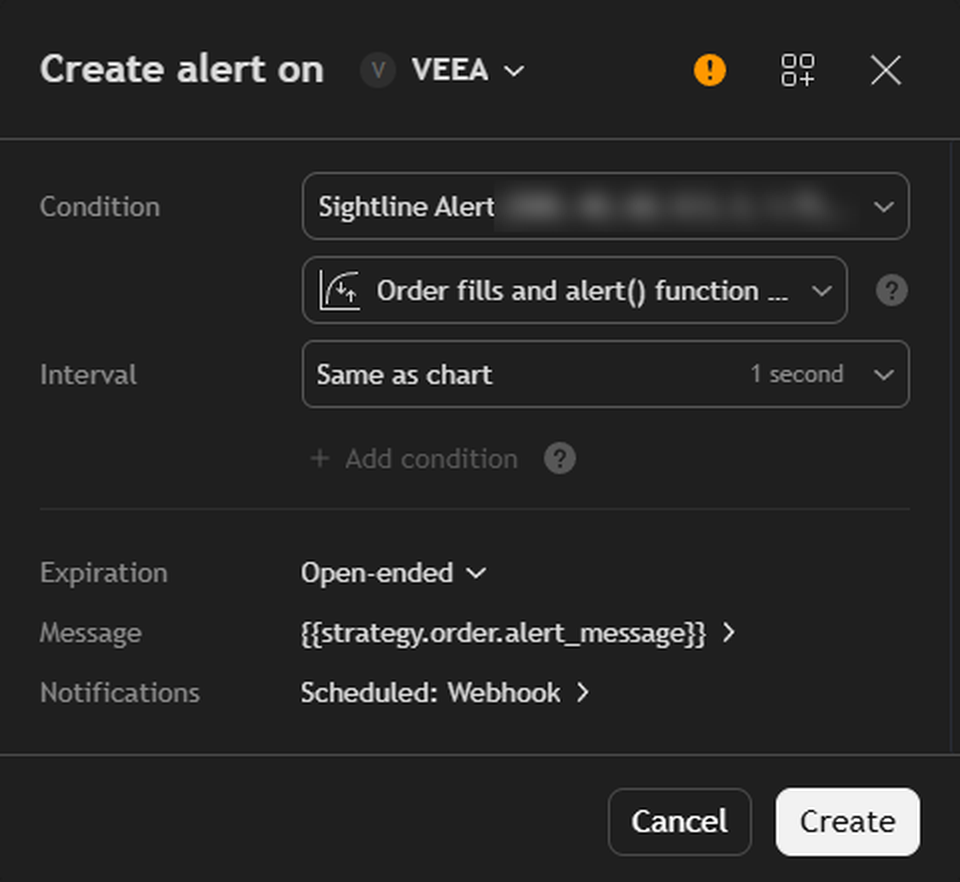Image resolution: width=960 pixels, height=882 pixels.
Task: Open the VEEA symbol dropdown
Action: click(x=468, y=70)
